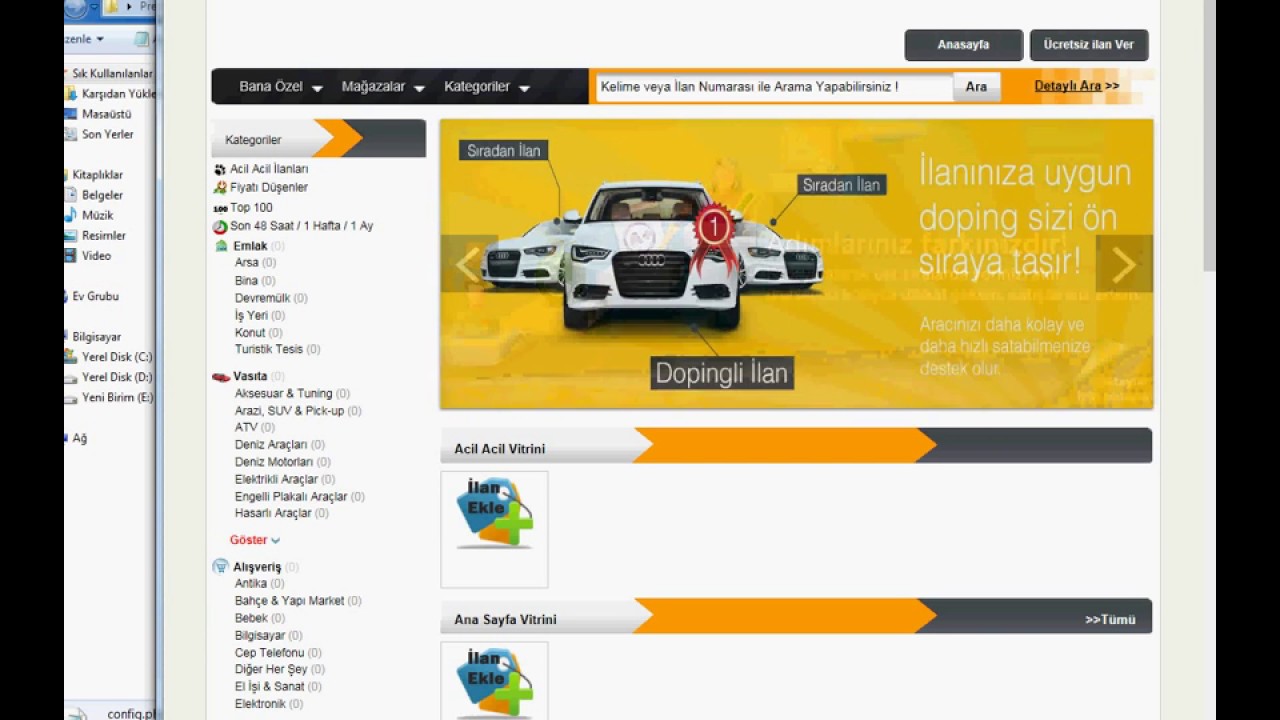
Task: Click the Fiyatı Düşenler icon
Action: pos(220,187)
